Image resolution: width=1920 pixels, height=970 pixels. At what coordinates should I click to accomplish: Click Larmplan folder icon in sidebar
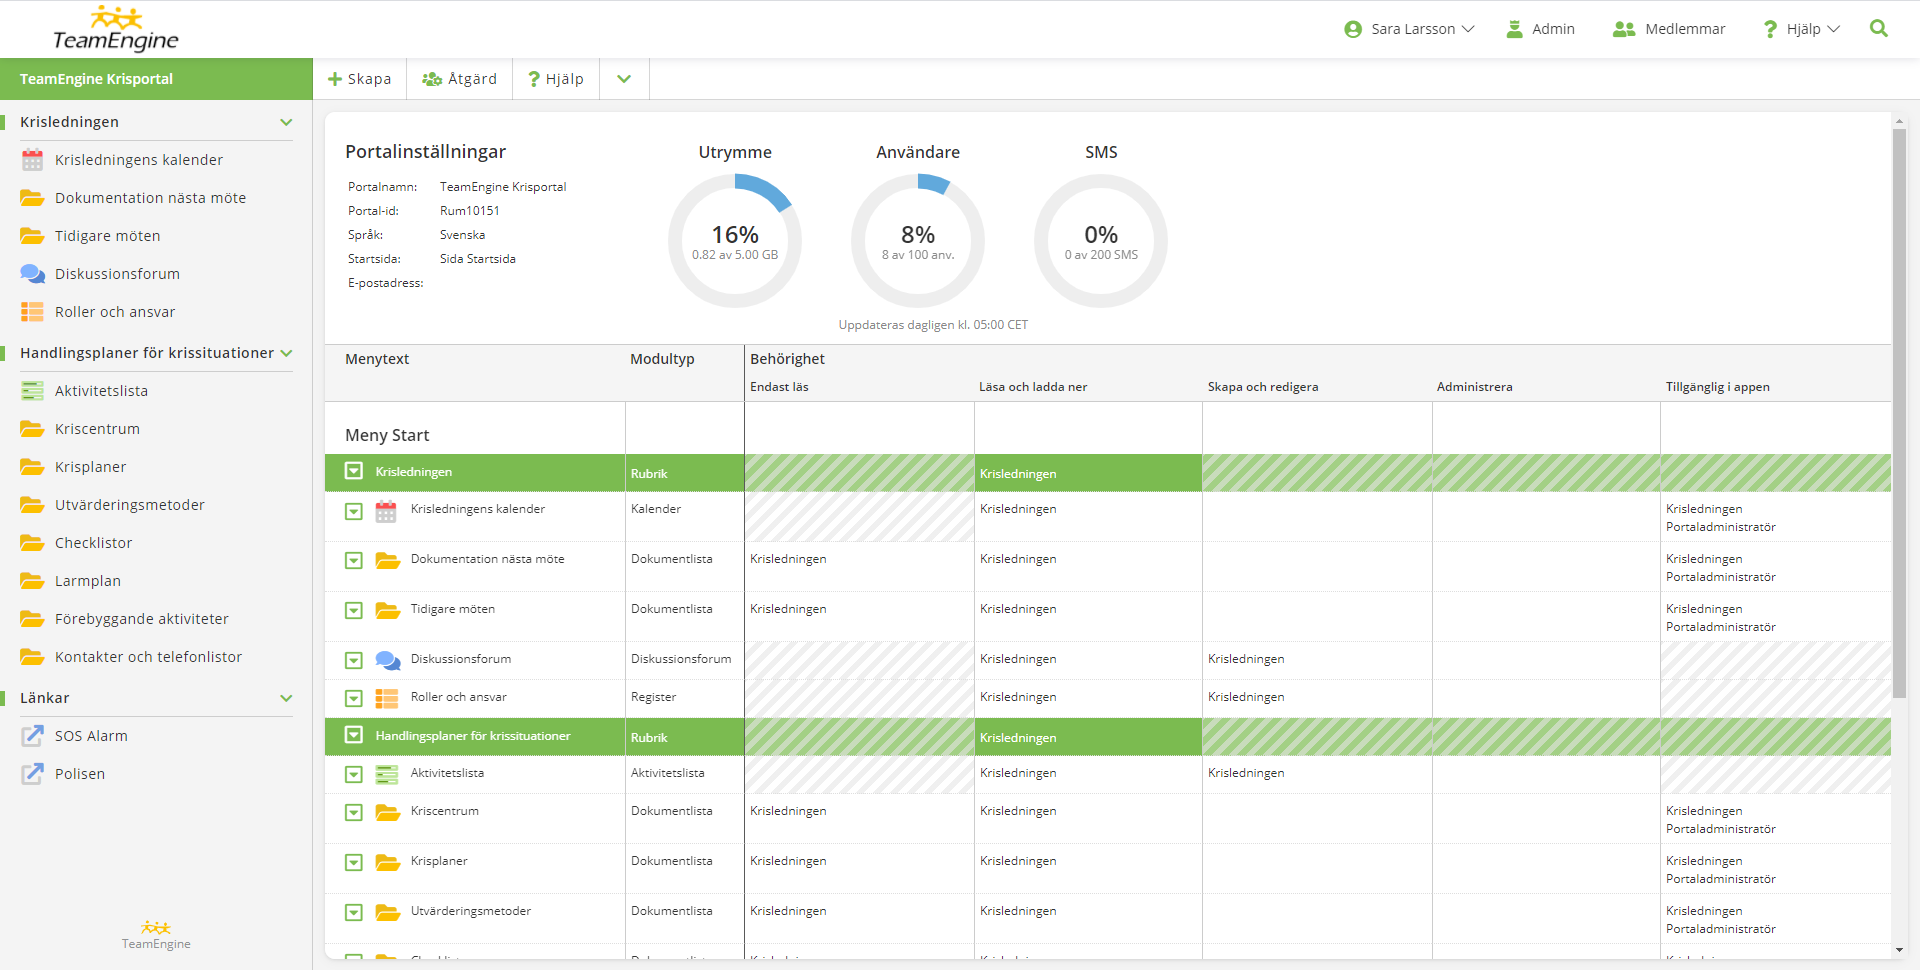33,581
